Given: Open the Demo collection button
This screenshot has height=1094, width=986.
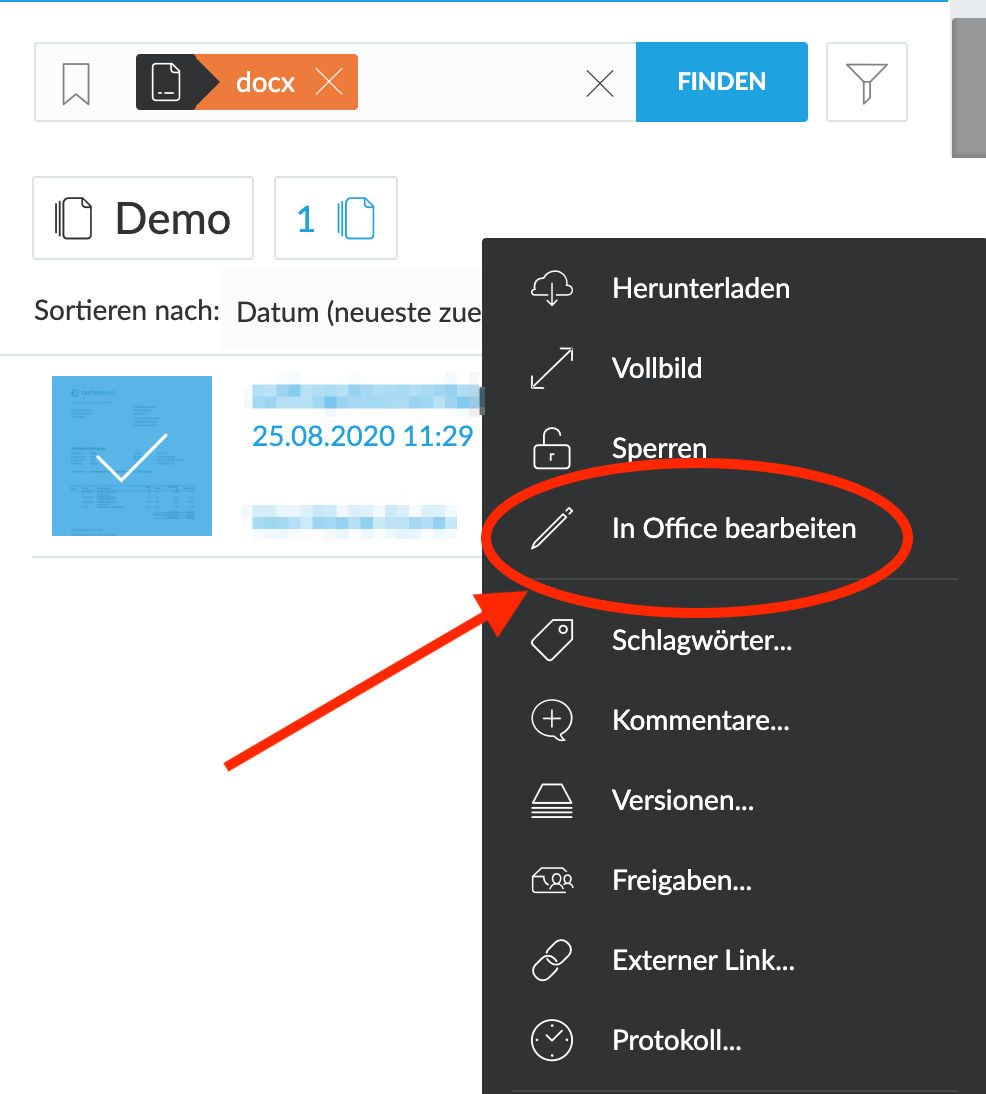Looking at the screenshot, I should click(143, 218).
